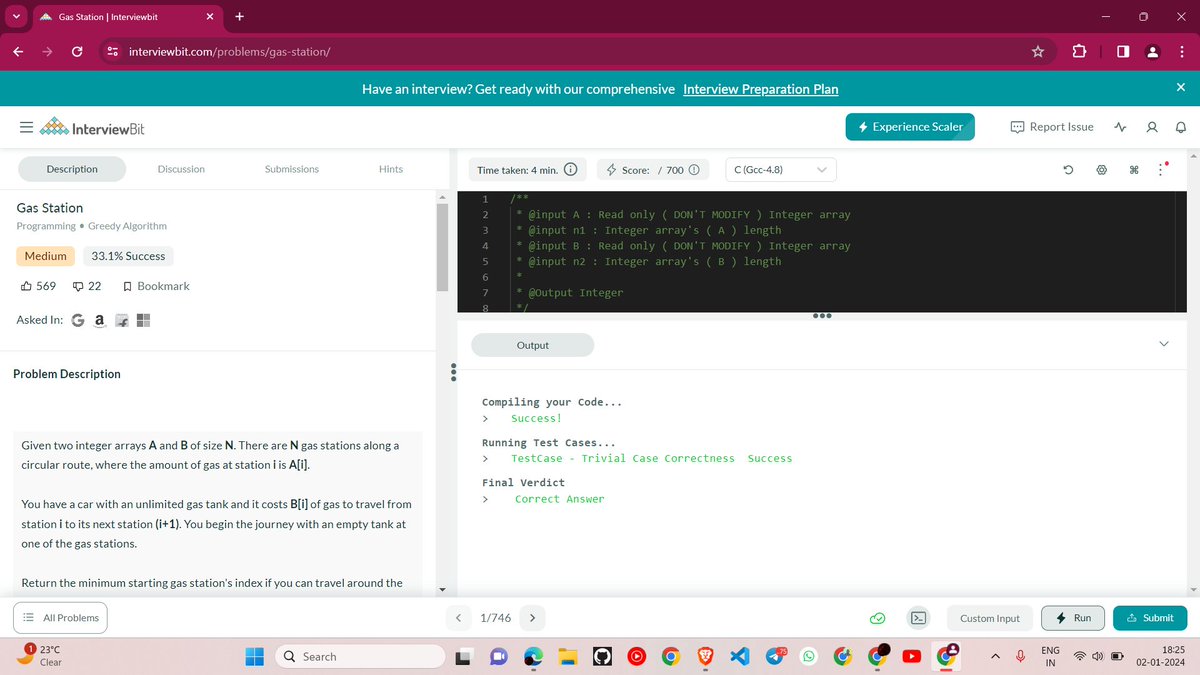Switch to the Submissions tab

pos(291,169)
